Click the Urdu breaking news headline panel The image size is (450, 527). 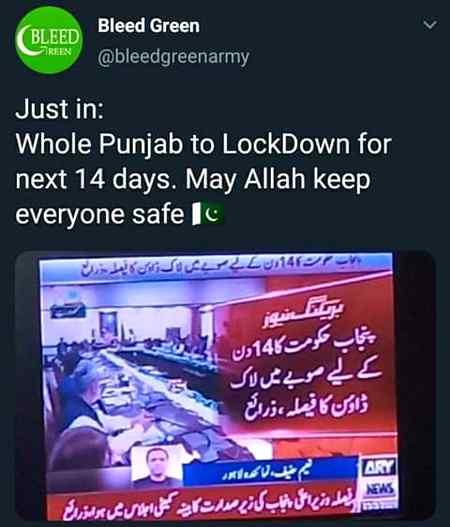(306, 360)
